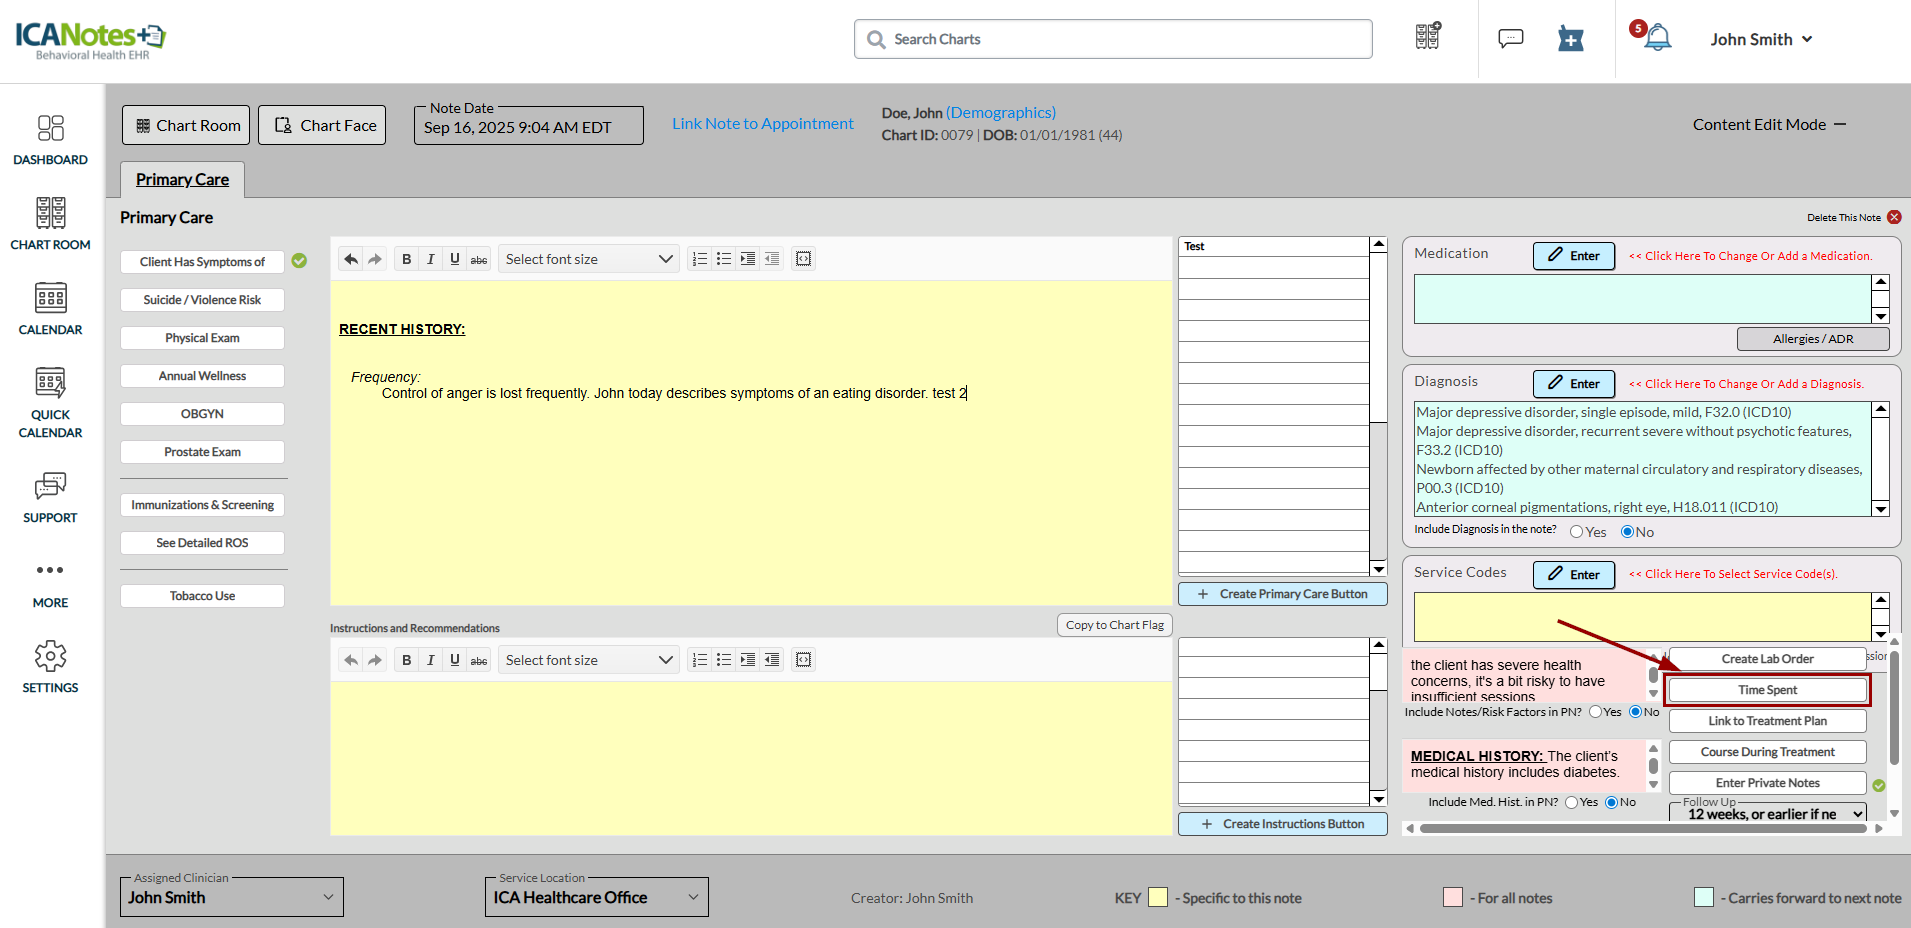Toggle bold in upper editor toolbar
1911x928 pixels.
[406, 259]
